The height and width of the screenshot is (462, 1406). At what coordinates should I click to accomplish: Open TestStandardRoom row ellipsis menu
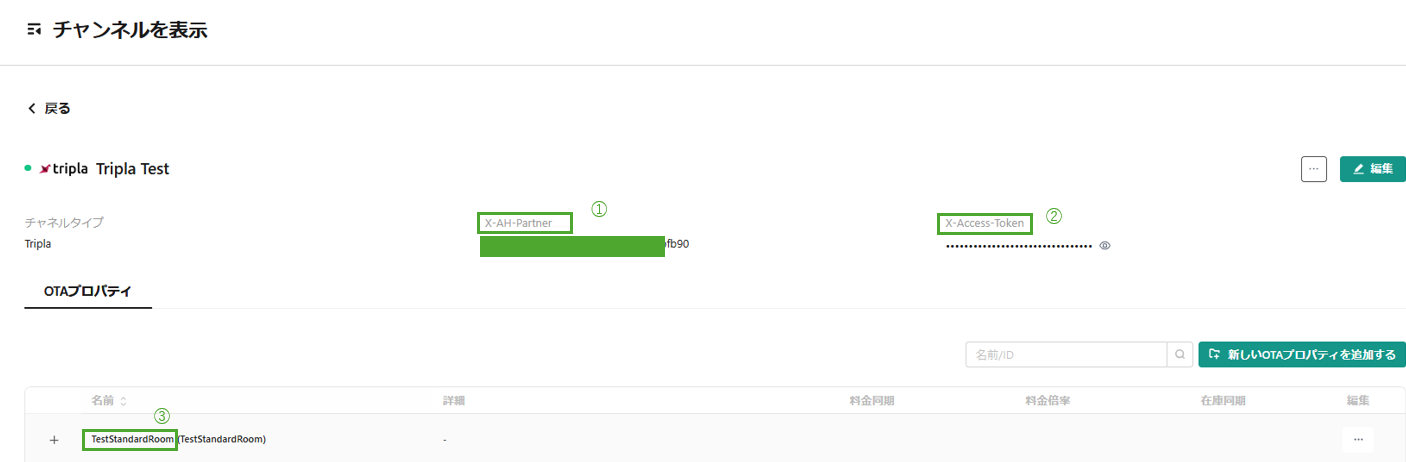1357,439
